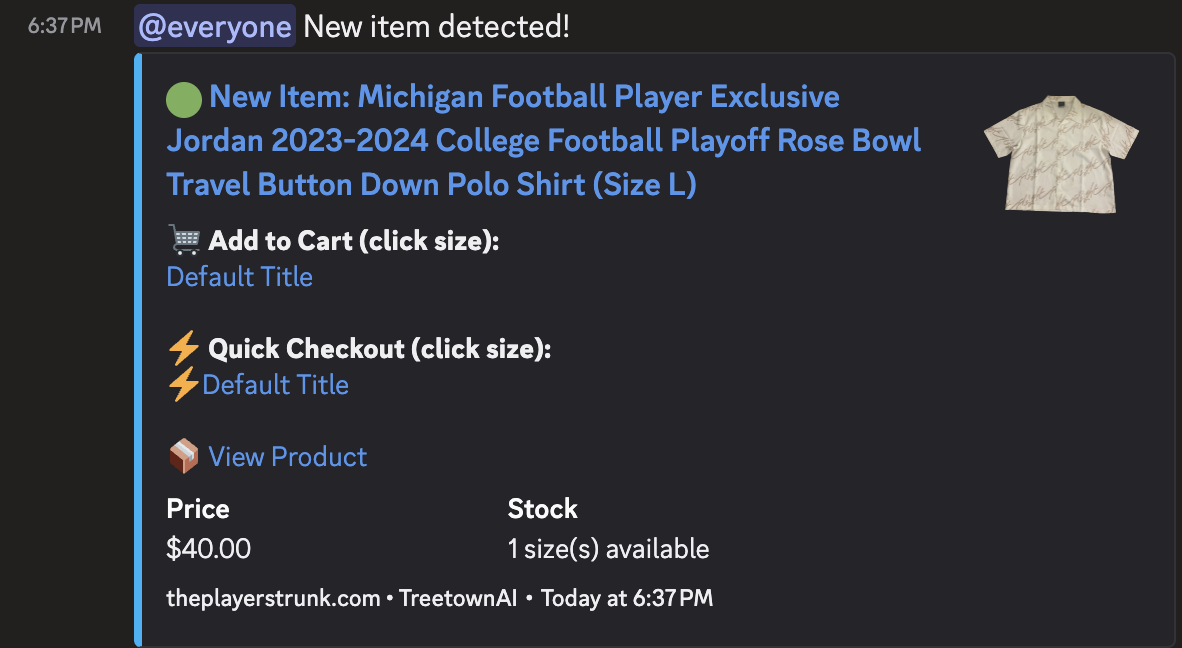Click the "New item detected!" message text
Image resolution: width=1182 pixels, height=648 pixels.
[x=437, y=26]
